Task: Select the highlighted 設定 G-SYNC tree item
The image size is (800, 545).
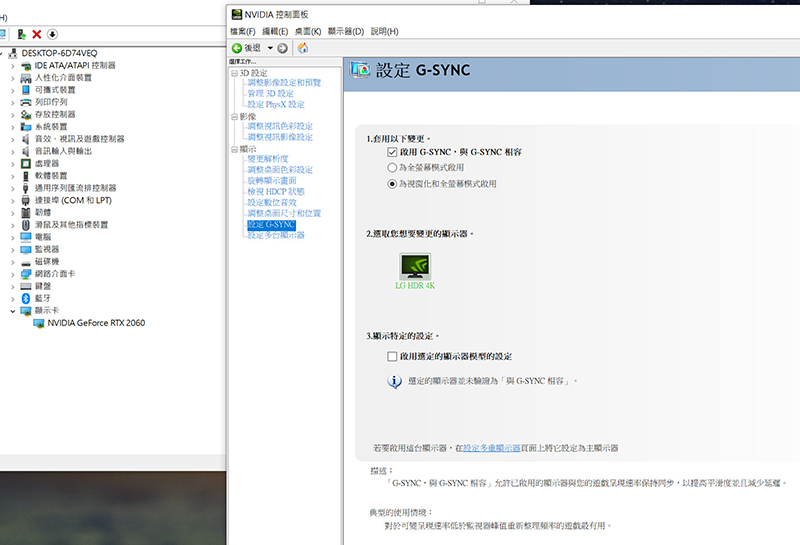Action: pos(271,225)
